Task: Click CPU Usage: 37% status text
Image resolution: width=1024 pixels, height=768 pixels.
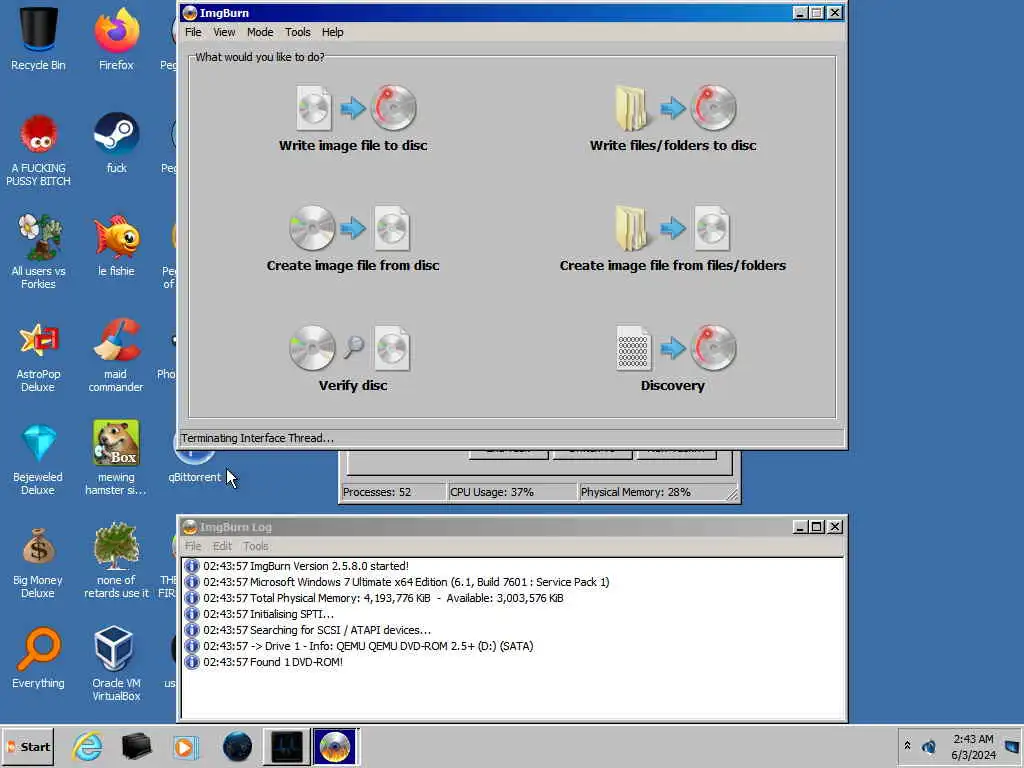Action: point(492,492)
